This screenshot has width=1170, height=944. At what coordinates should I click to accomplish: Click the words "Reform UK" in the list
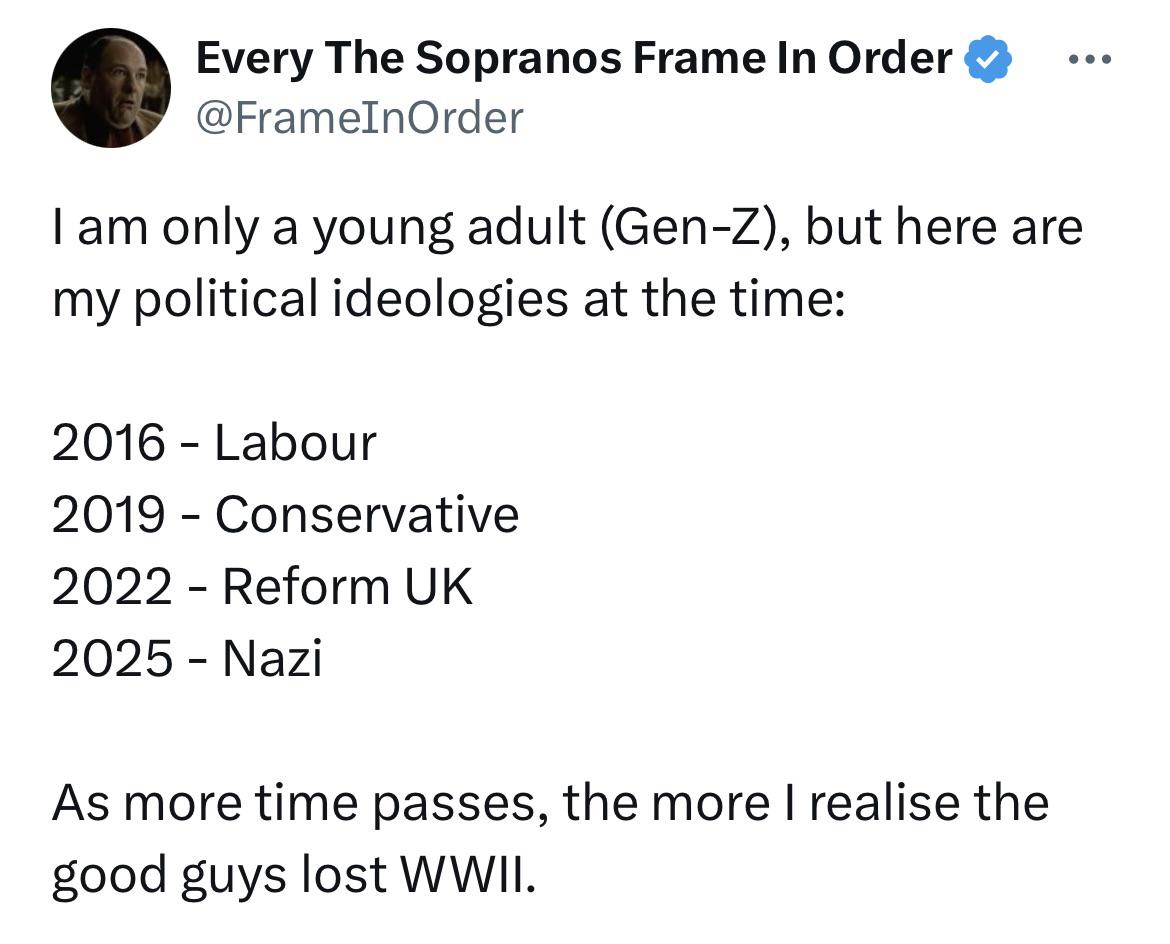(347, 587)
